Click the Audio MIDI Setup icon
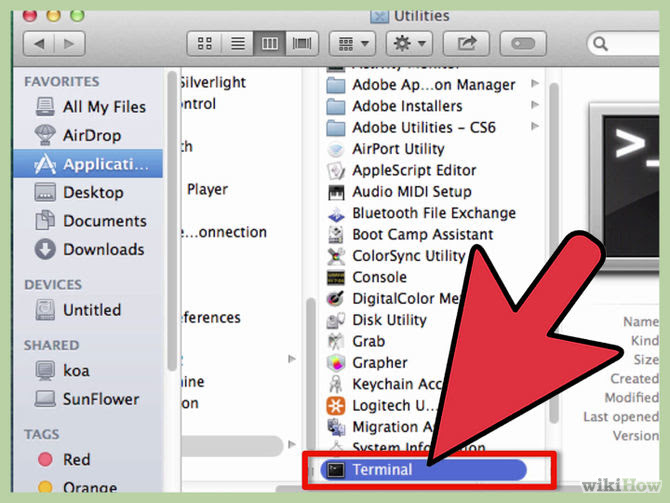Screen dimensions: 670x503 tap(336, 192)
